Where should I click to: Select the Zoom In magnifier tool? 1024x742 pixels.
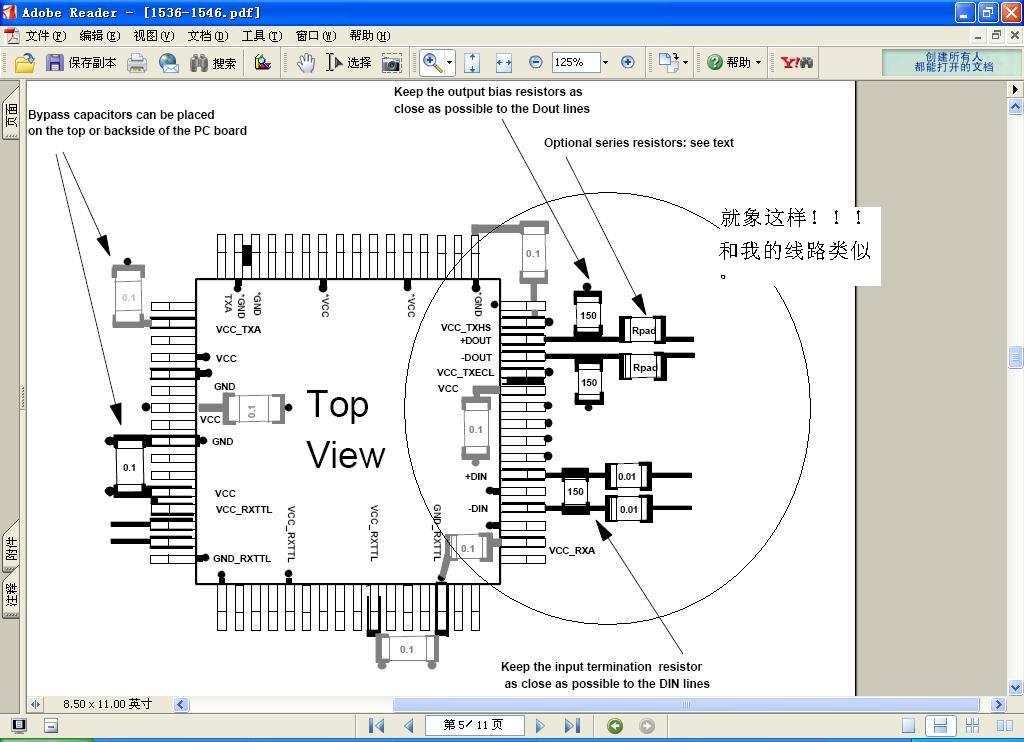click(x=432, y=63)
